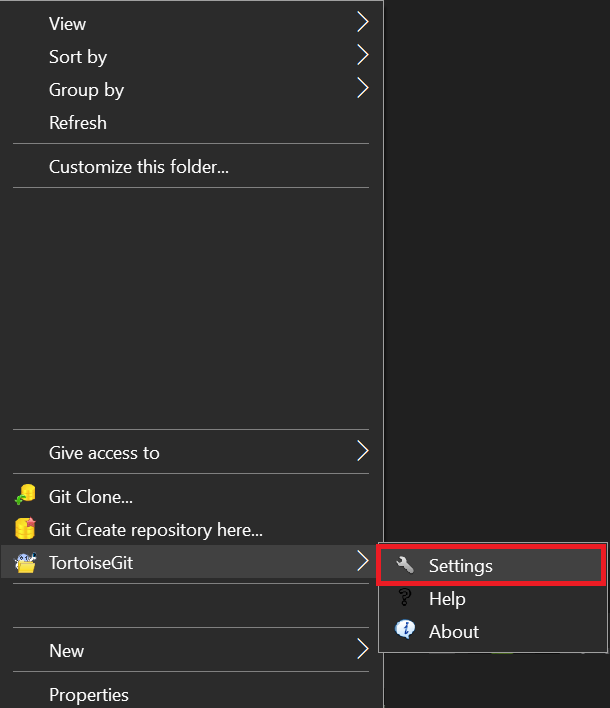
Task: Click the Settings wrench icon
Action: (x=405, y=565)
